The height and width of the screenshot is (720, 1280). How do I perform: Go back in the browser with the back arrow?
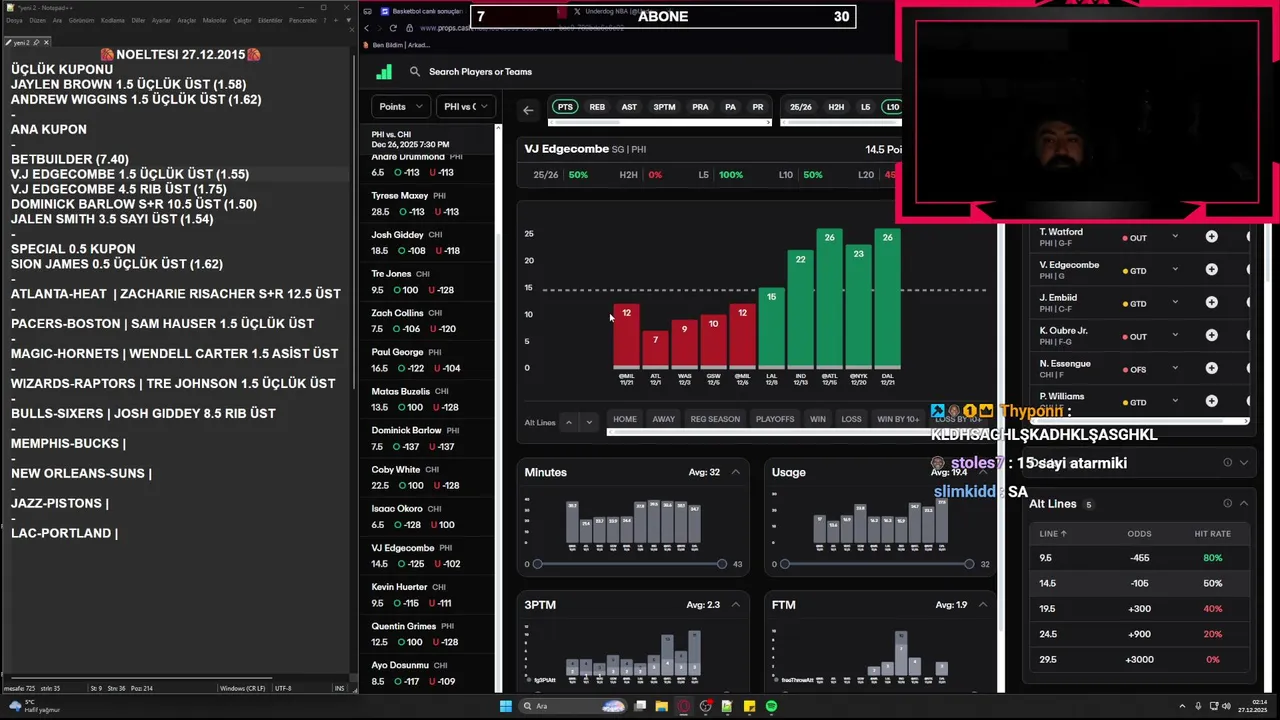coord(366,28)
